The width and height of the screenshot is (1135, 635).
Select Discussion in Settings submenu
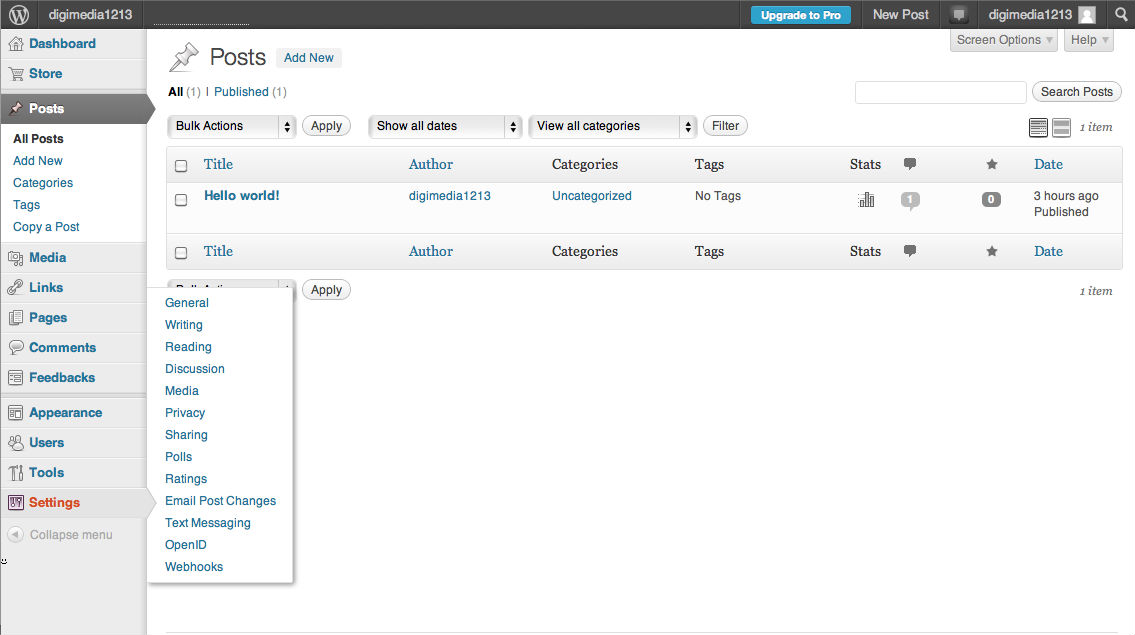(195, 369)
